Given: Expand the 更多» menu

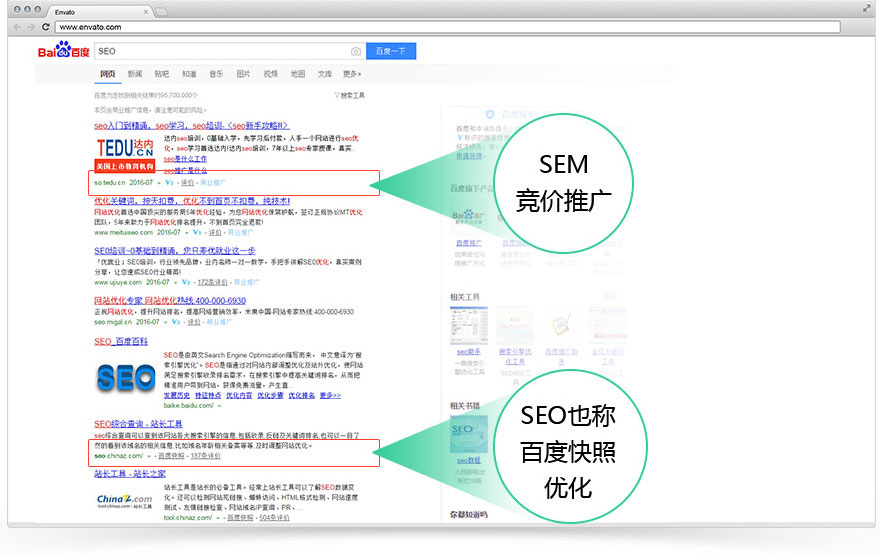Looking at the screenshot, I should tap(352, 74).
